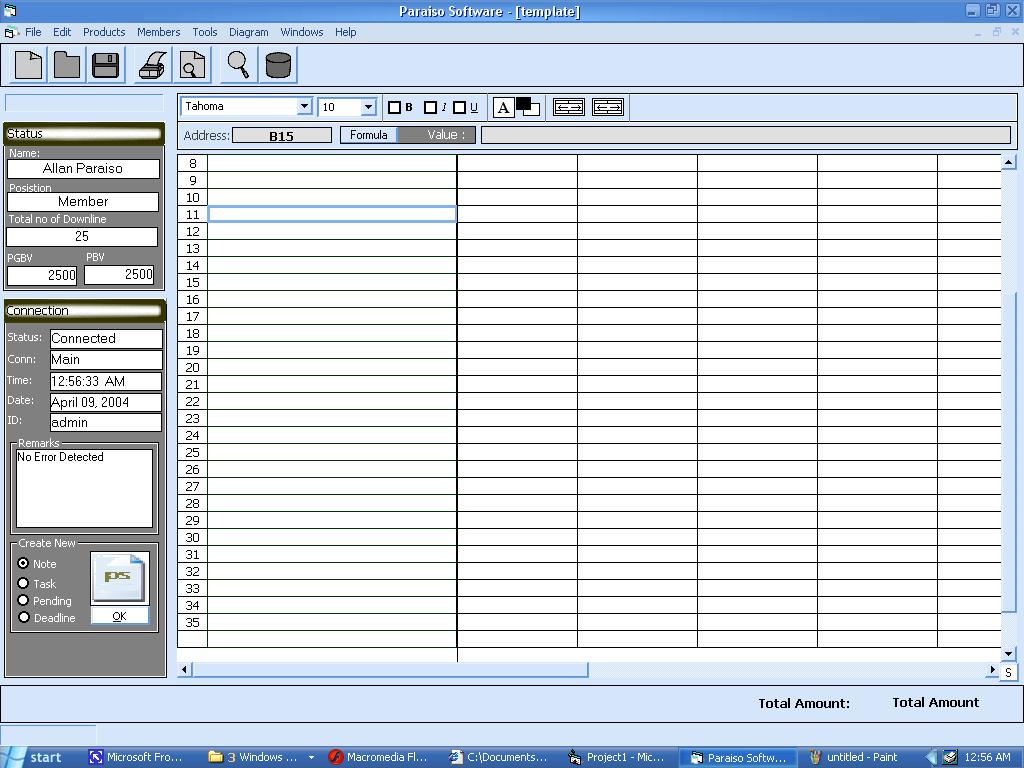
Task: Open the Products menu
Action: 104,32
